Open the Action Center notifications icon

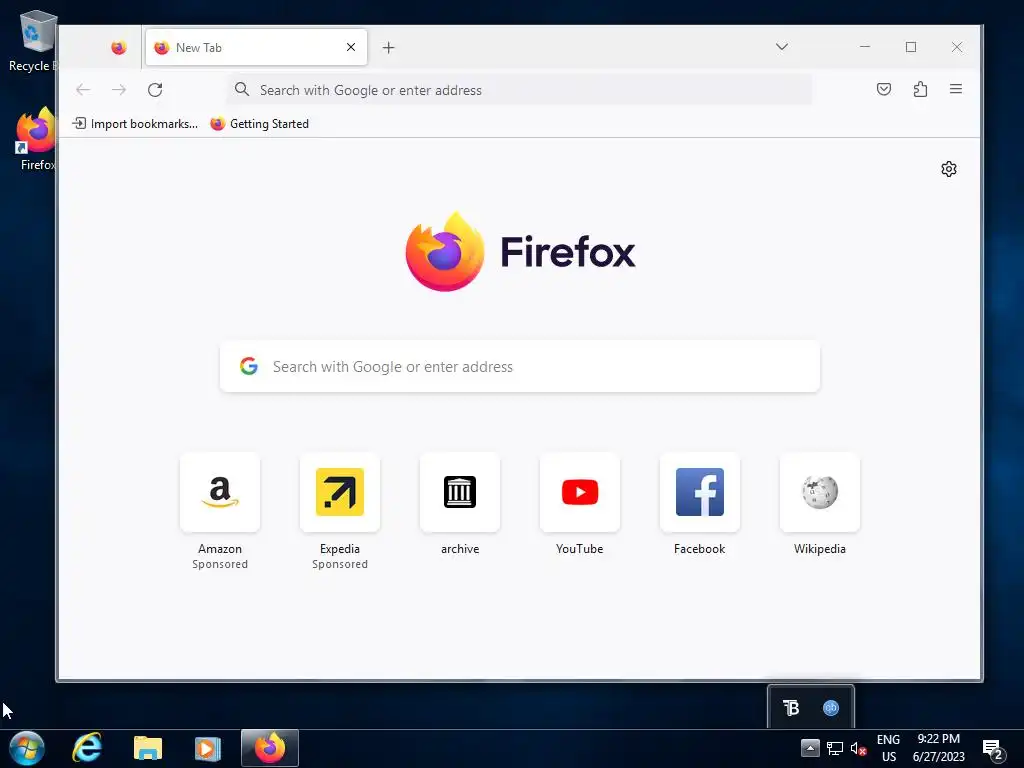tap(993, 750)
